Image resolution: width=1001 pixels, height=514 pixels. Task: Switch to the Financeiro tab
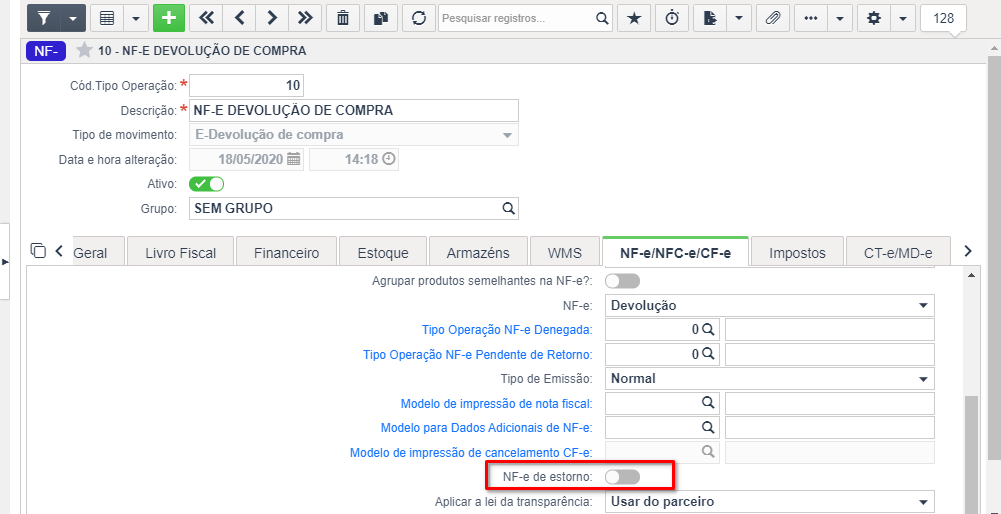coord(287,253)
